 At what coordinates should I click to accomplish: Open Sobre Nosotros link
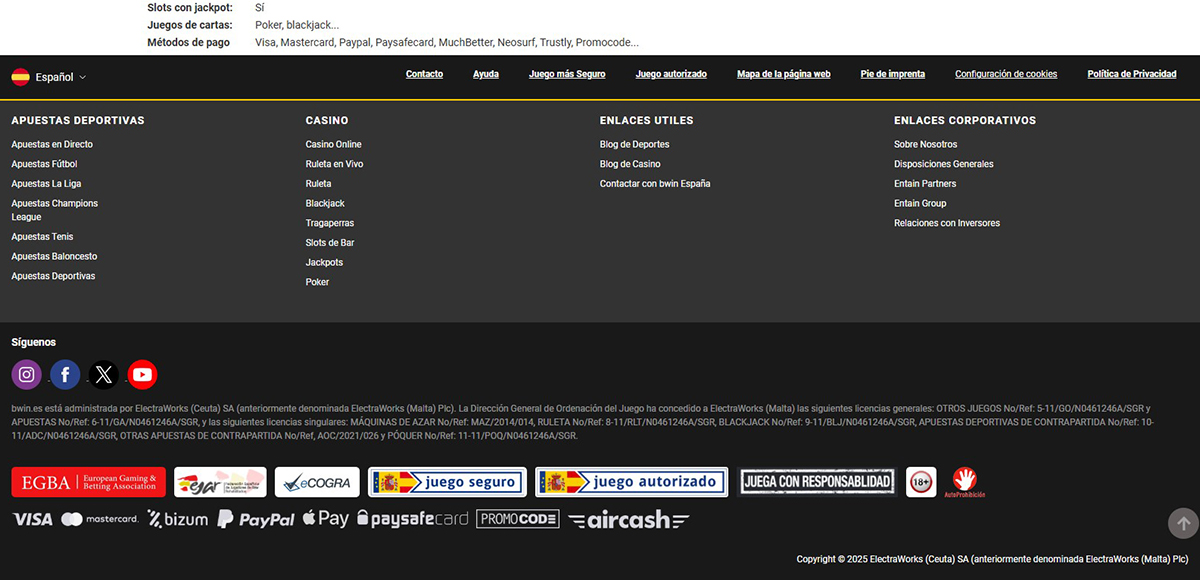tap(925, 144)
